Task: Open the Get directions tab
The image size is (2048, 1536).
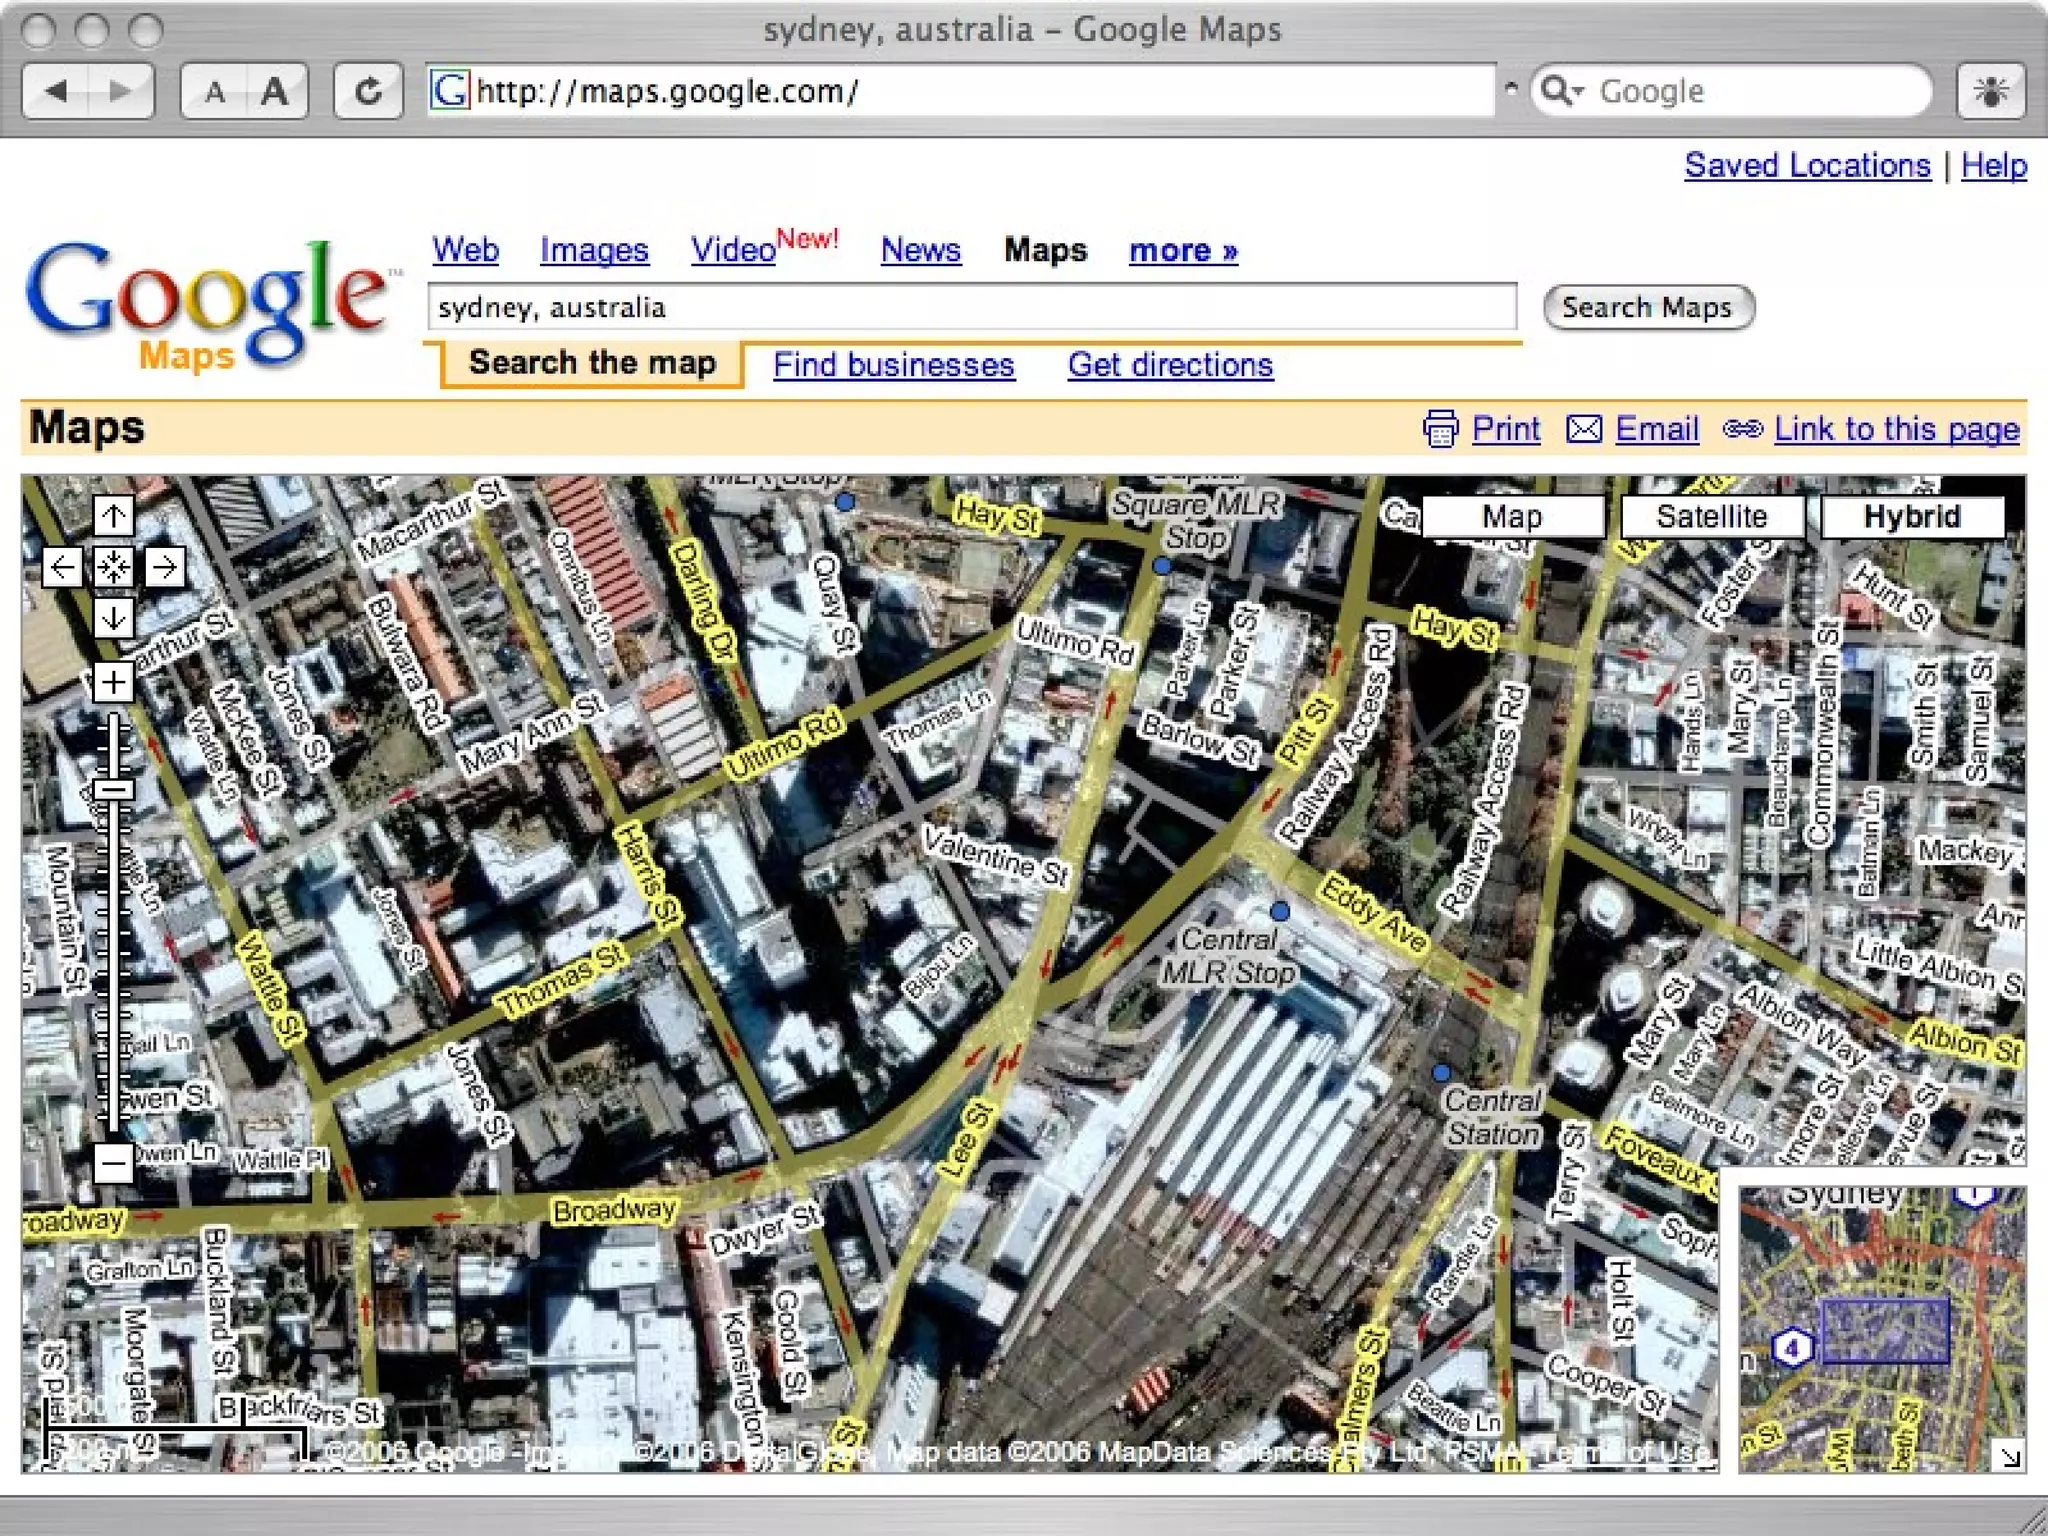Action: pyautogui.click(x=1170, y=365)
